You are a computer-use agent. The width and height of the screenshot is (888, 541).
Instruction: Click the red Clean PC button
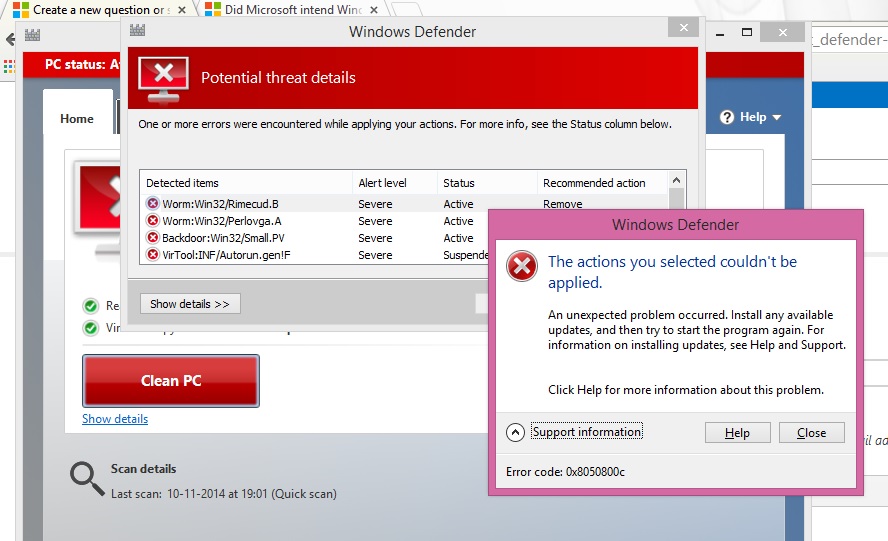tap(171, 381)
